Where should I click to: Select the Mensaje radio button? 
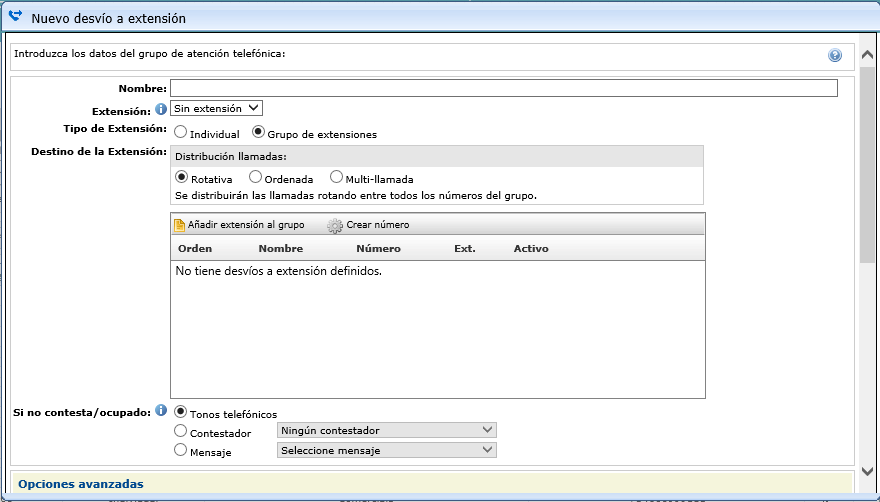point(180,450)
